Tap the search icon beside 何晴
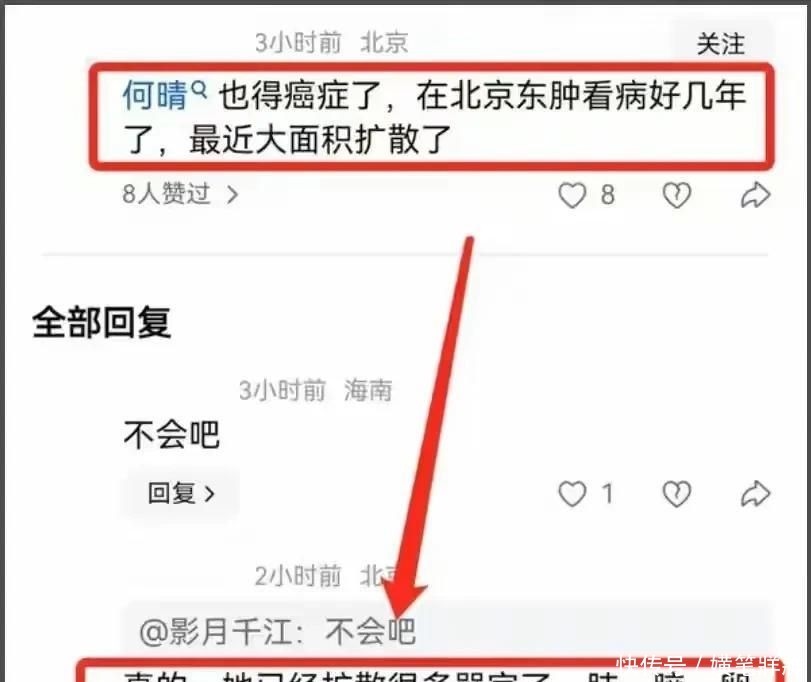 (199, 90)
